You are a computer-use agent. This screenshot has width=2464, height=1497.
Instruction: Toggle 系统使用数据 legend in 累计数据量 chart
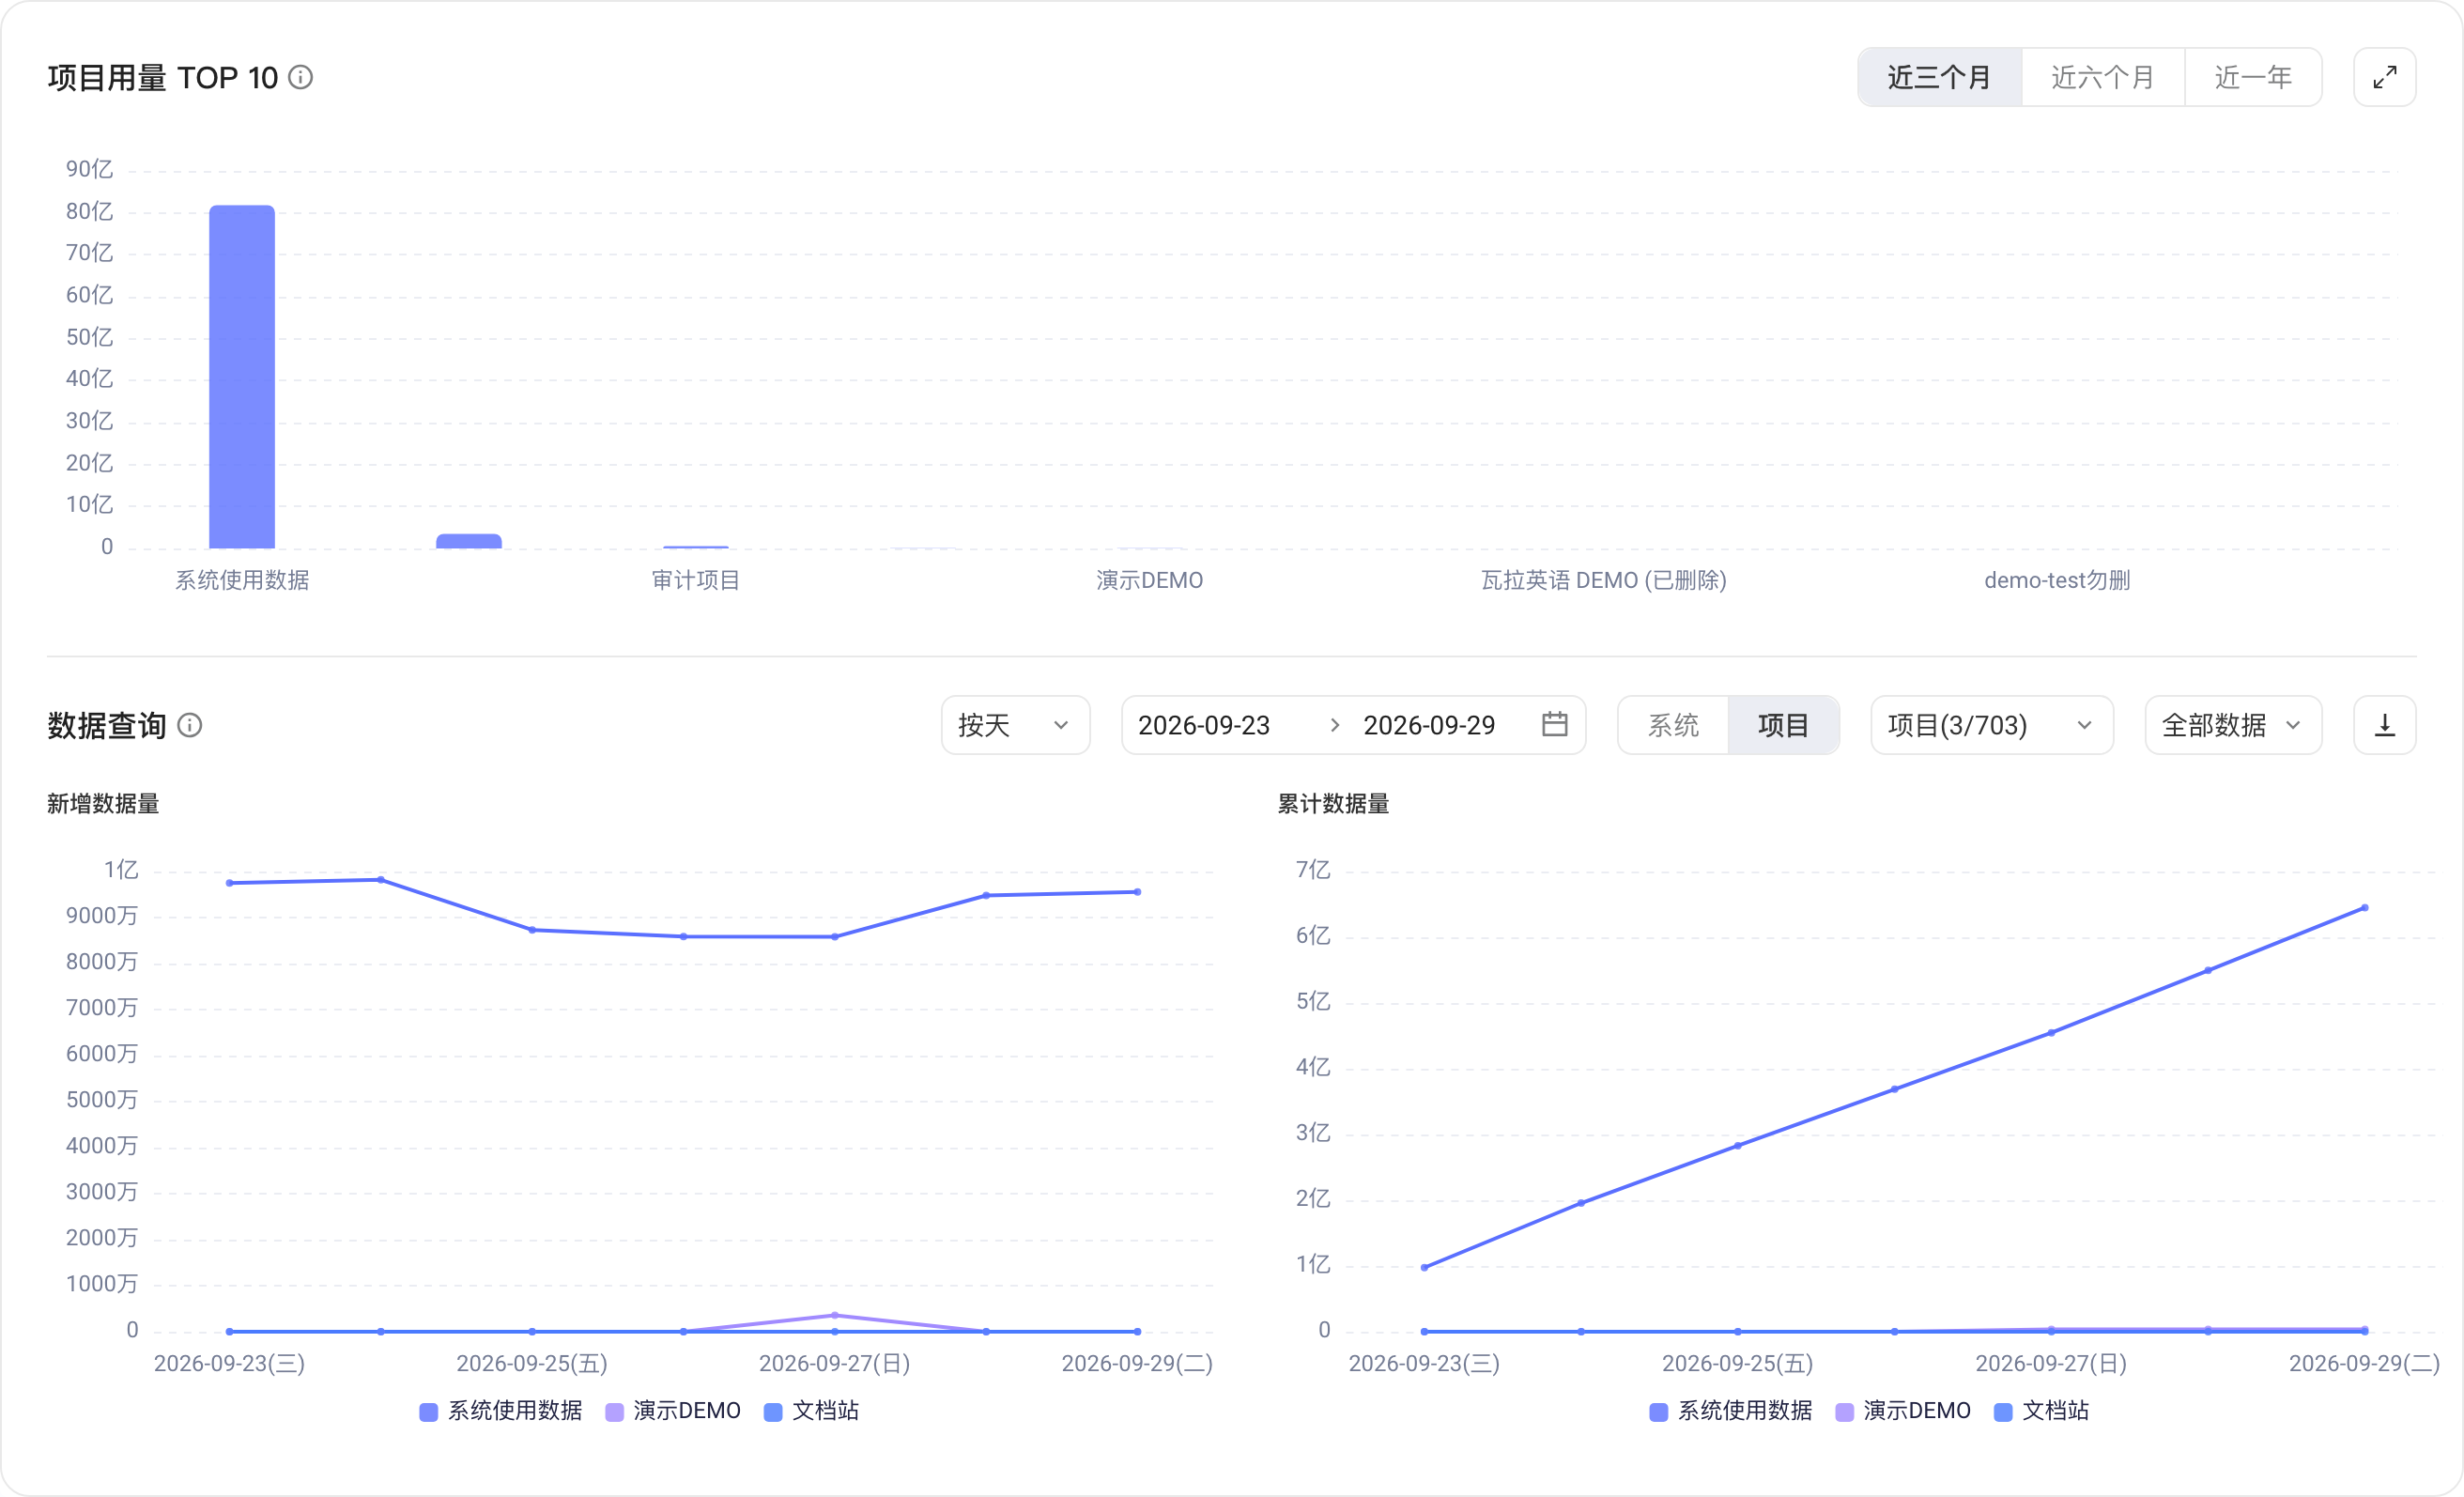(1730, 1411)
